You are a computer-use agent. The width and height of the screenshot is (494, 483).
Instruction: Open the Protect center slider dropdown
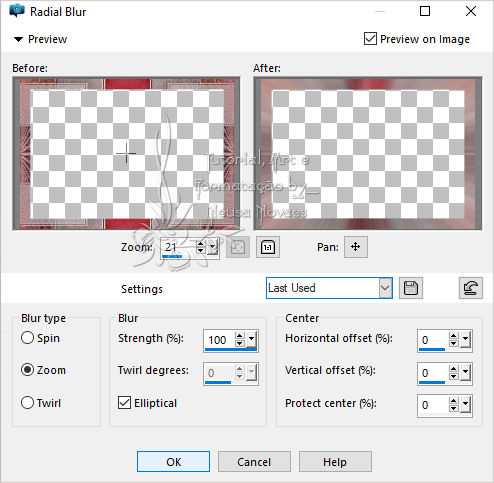point(466,405)
